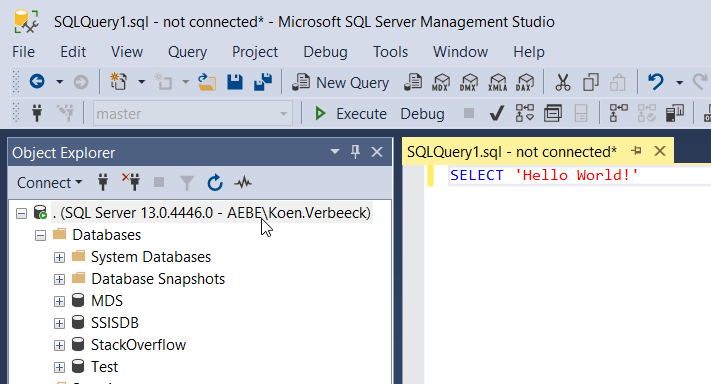The width and height of the screenshot is (711, 384).
Task: Click the Debug button in toolbar
Action: pos(422,113)
